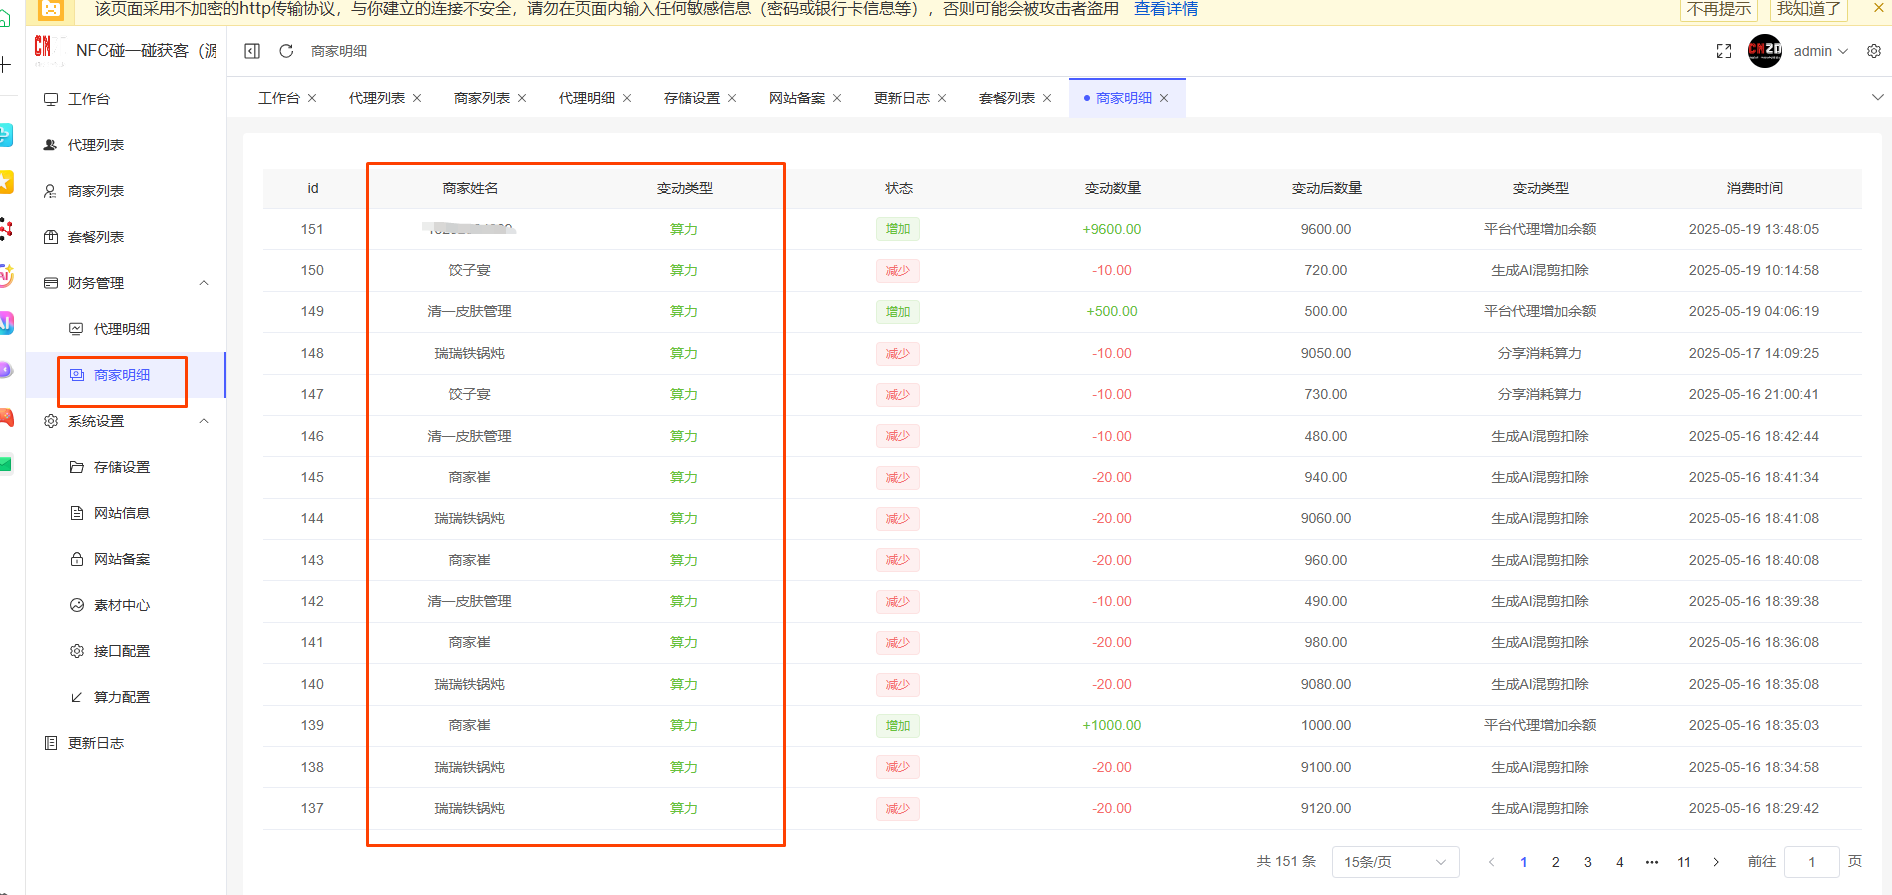
Task: Click the 我知道了 button
Action: (x=1808, y=9)
